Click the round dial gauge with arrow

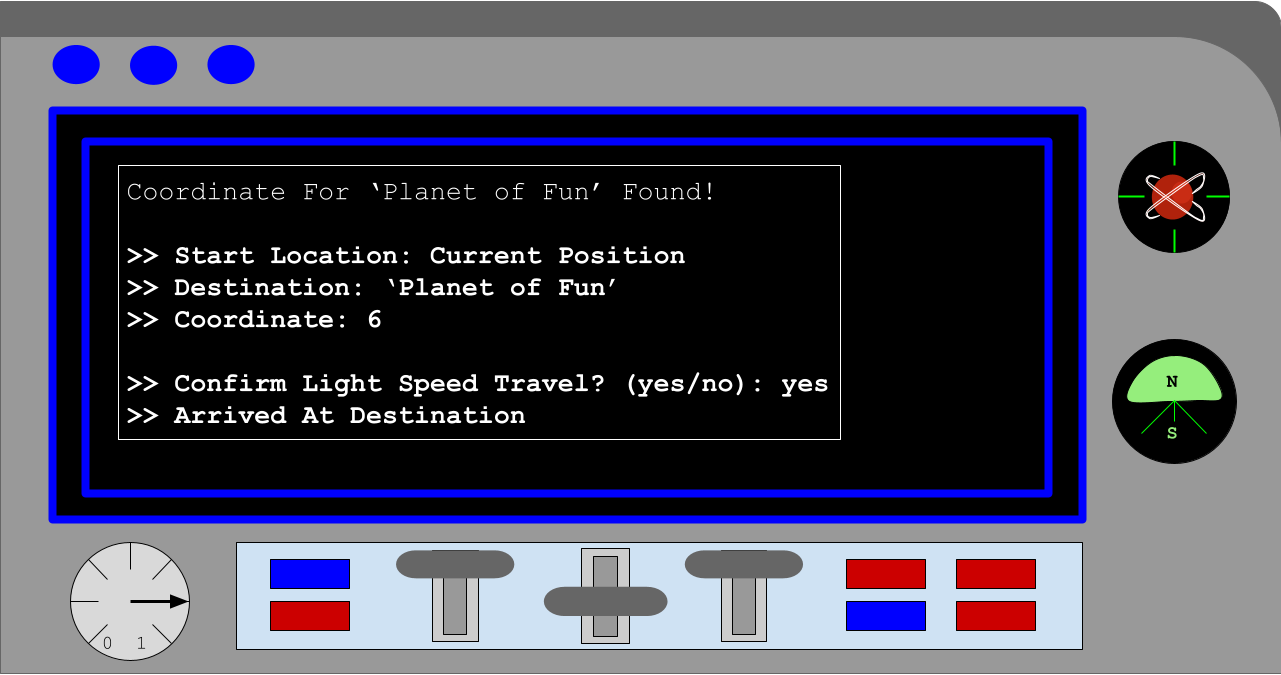coord(130,602)
